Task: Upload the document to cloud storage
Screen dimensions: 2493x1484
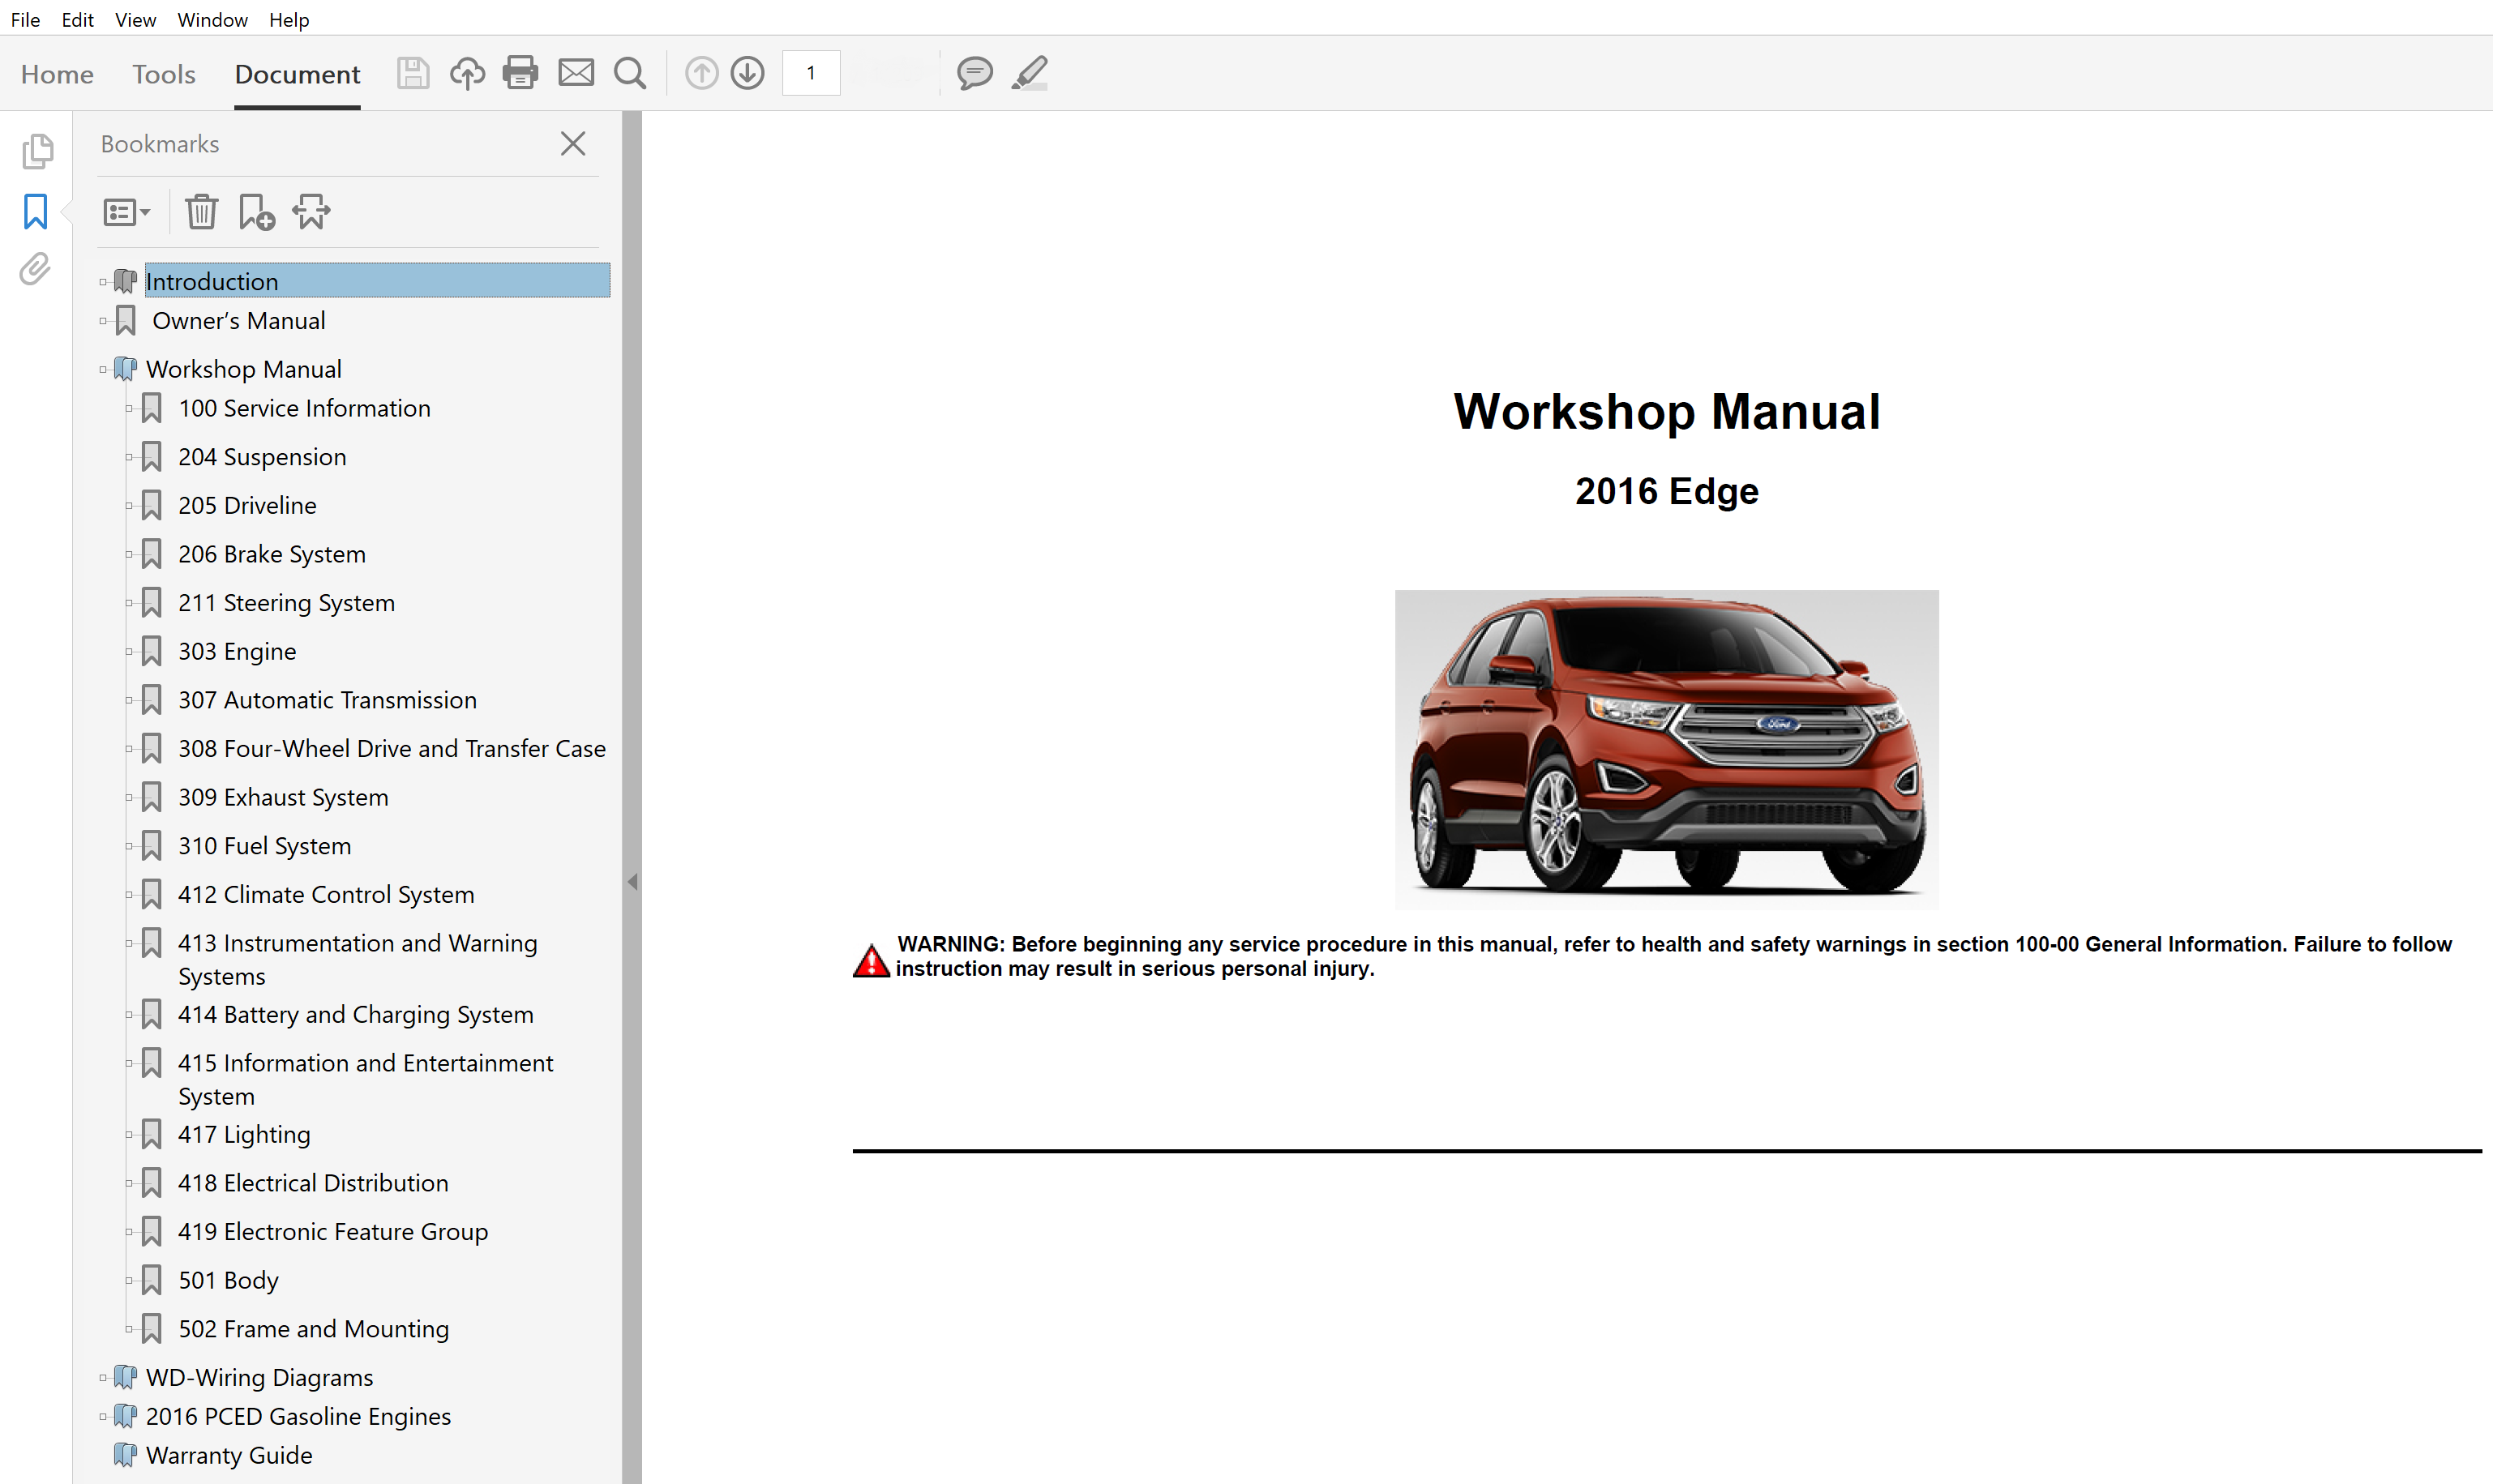Action: [x=467, y=73]
